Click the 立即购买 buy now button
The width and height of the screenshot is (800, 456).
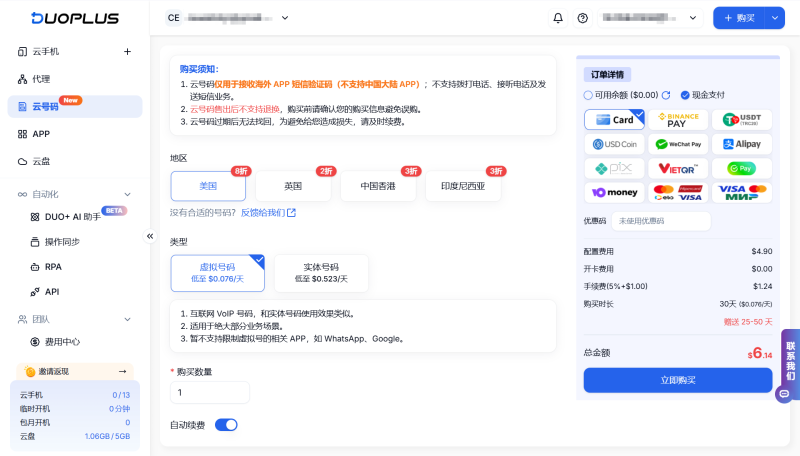pos(677,380)
